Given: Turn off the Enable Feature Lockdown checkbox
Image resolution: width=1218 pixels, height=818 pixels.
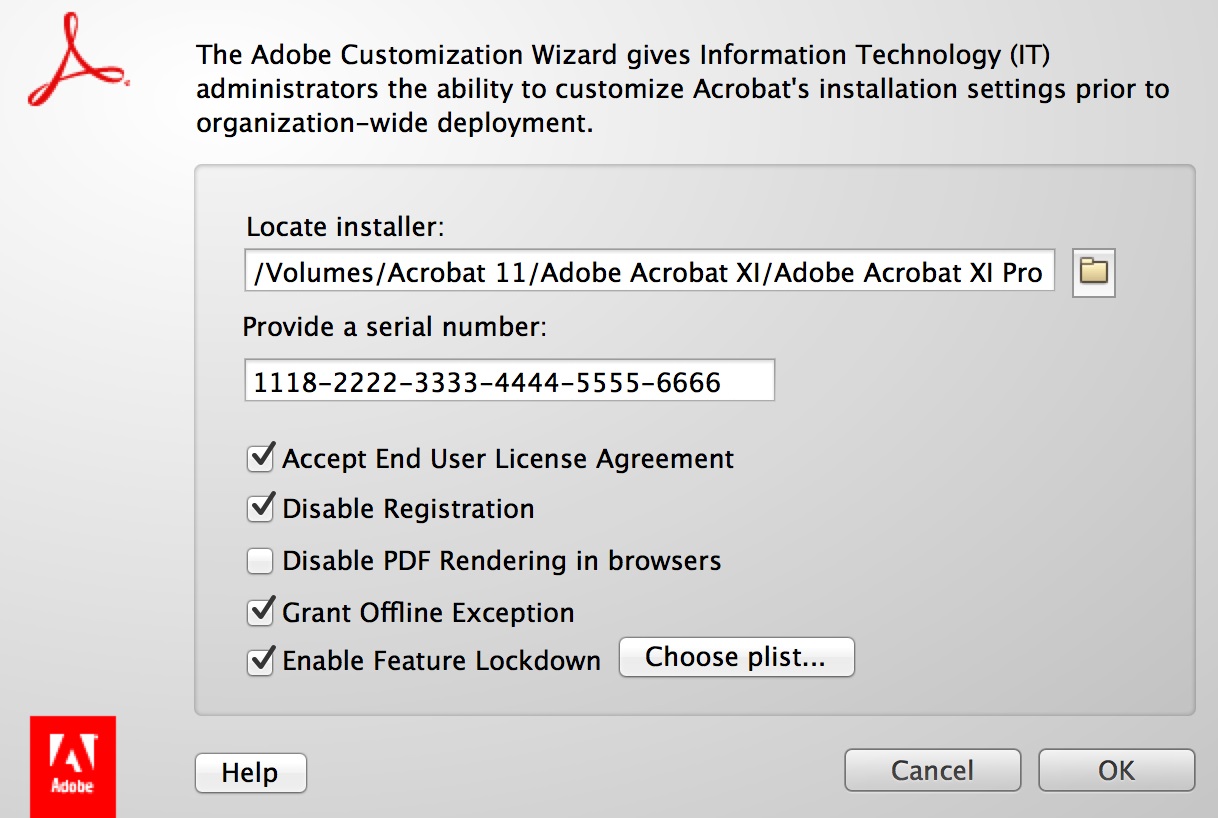Looking at the screenshot, I should (x=261, y=661).
